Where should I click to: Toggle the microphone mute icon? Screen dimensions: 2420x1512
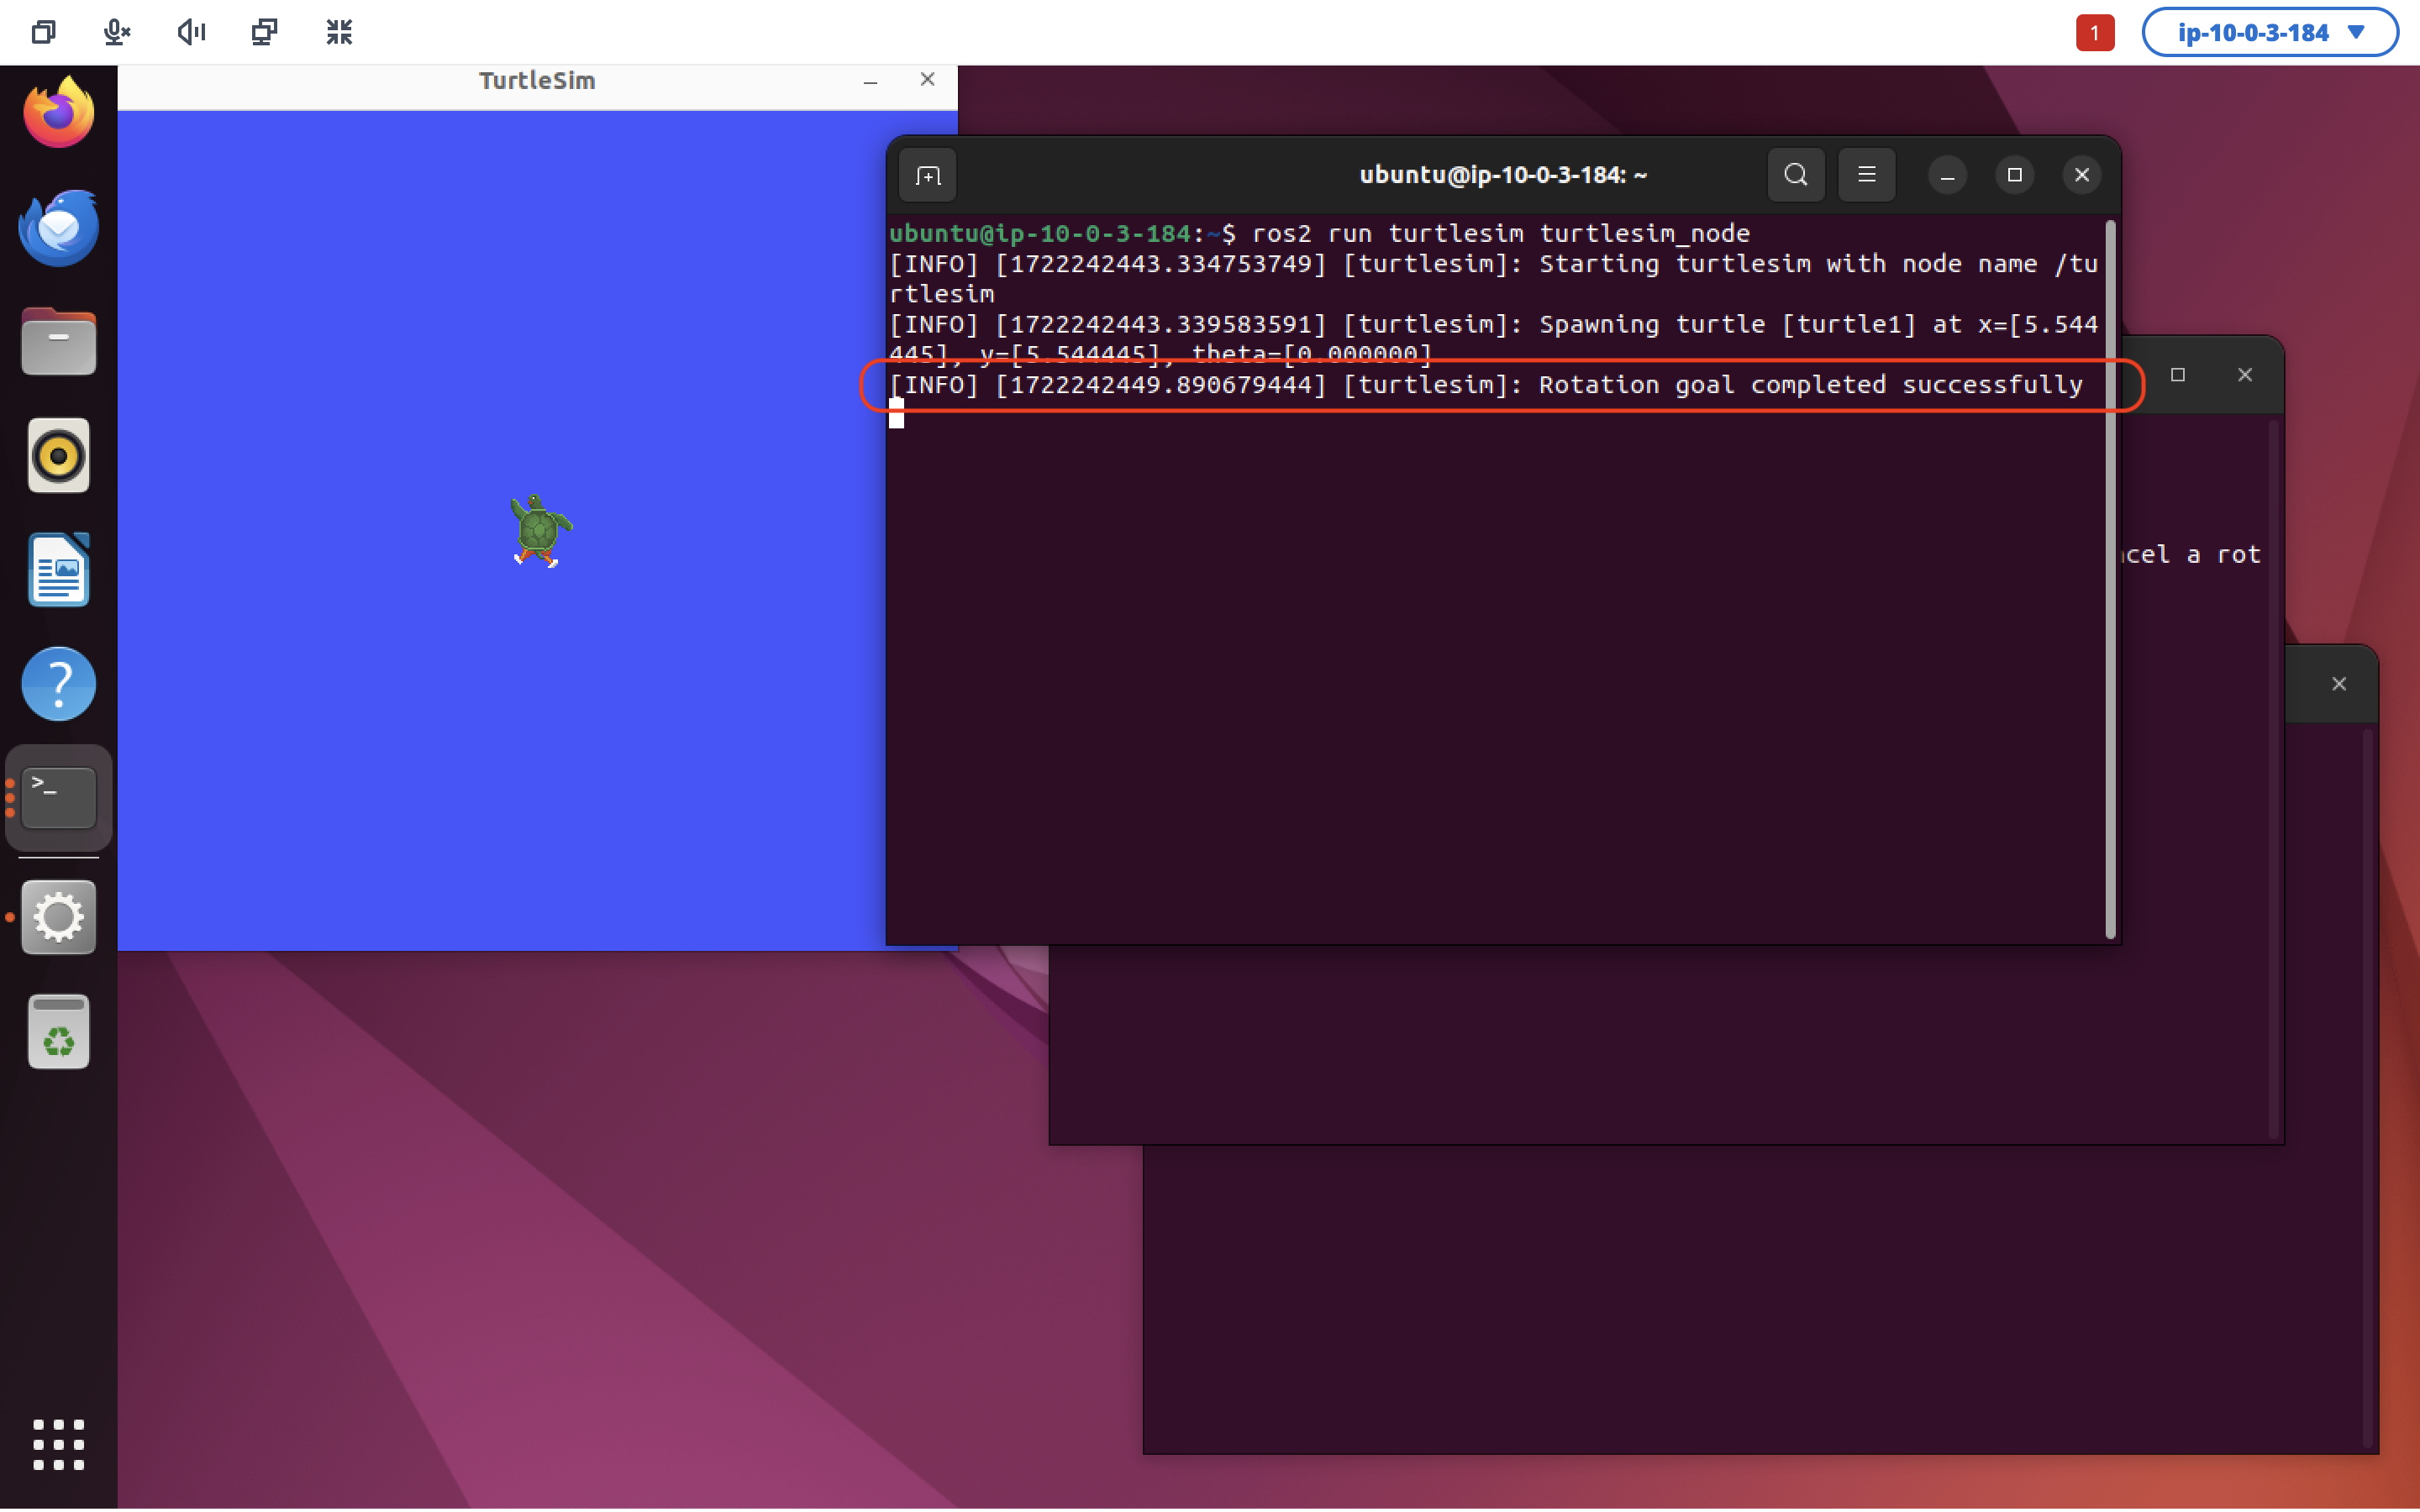point(117,32)
